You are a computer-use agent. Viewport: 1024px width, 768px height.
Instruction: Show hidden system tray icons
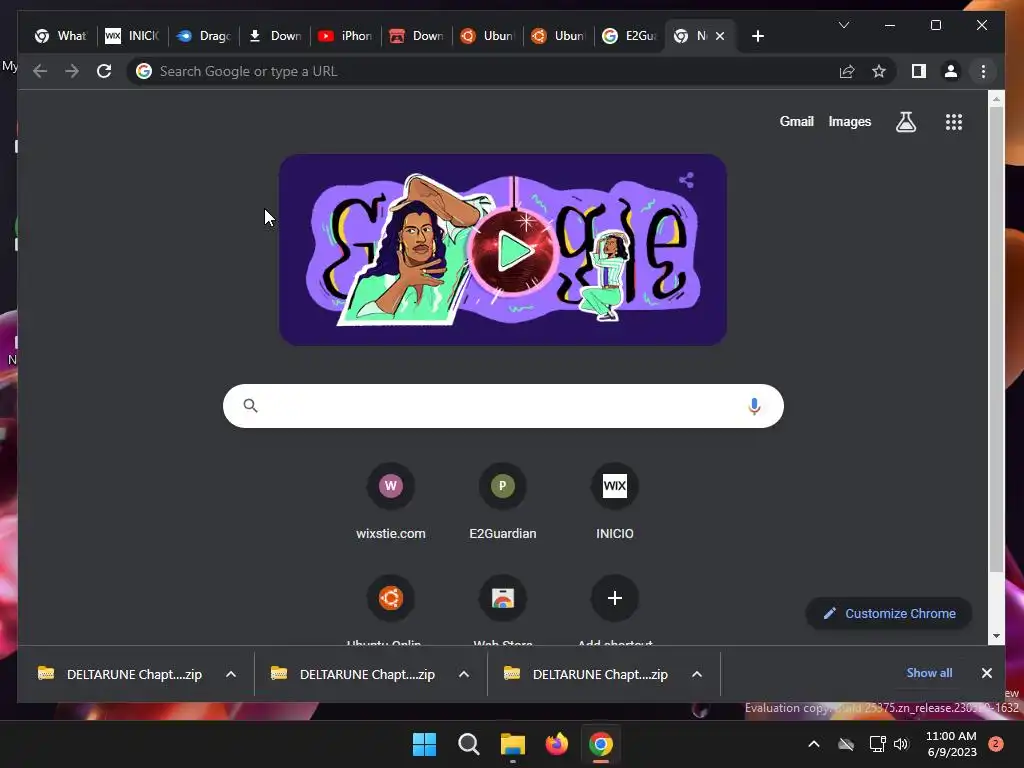814,744
